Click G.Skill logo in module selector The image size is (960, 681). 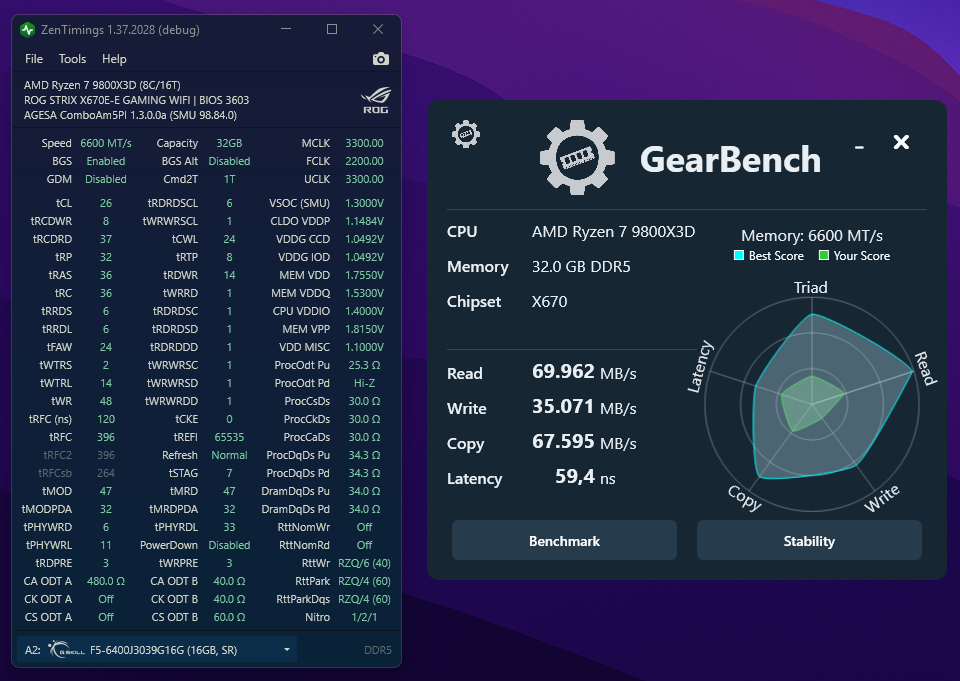pos(66,650)
